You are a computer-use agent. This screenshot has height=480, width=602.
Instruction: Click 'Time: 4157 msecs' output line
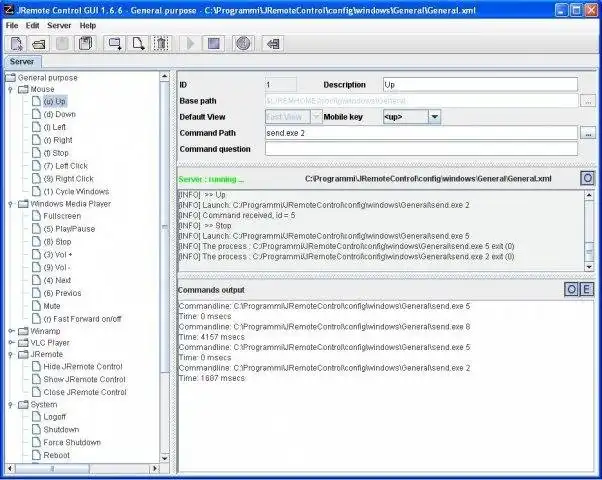click(212, 337)
